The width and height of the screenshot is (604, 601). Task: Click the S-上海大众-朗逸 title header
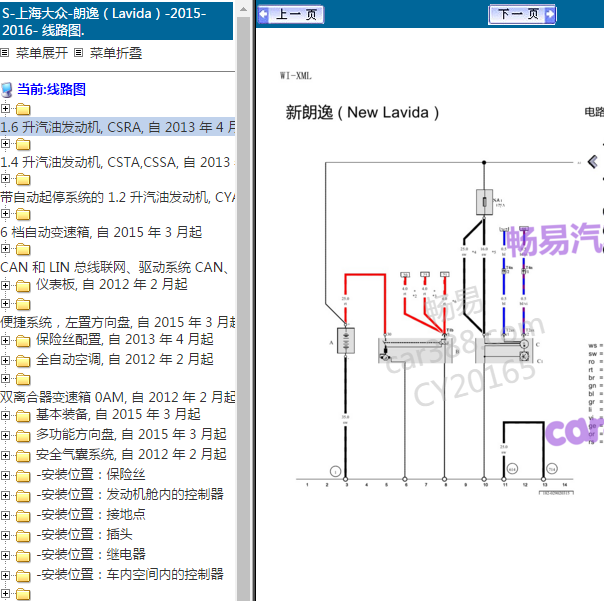[x=116, y=21]
